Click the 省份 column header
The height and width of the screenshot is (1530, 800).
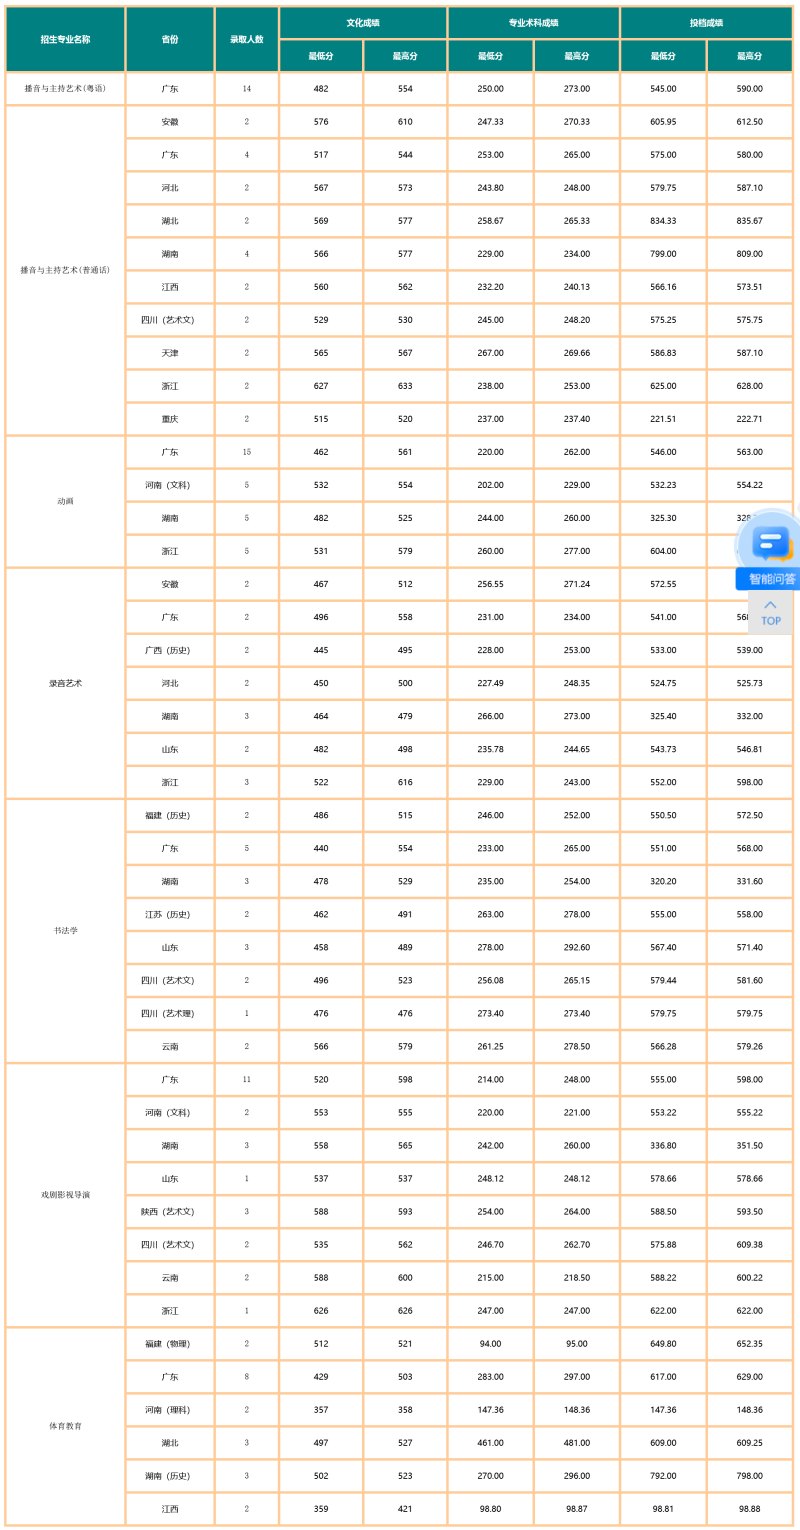pyautogui.click(x=170, y=39)
